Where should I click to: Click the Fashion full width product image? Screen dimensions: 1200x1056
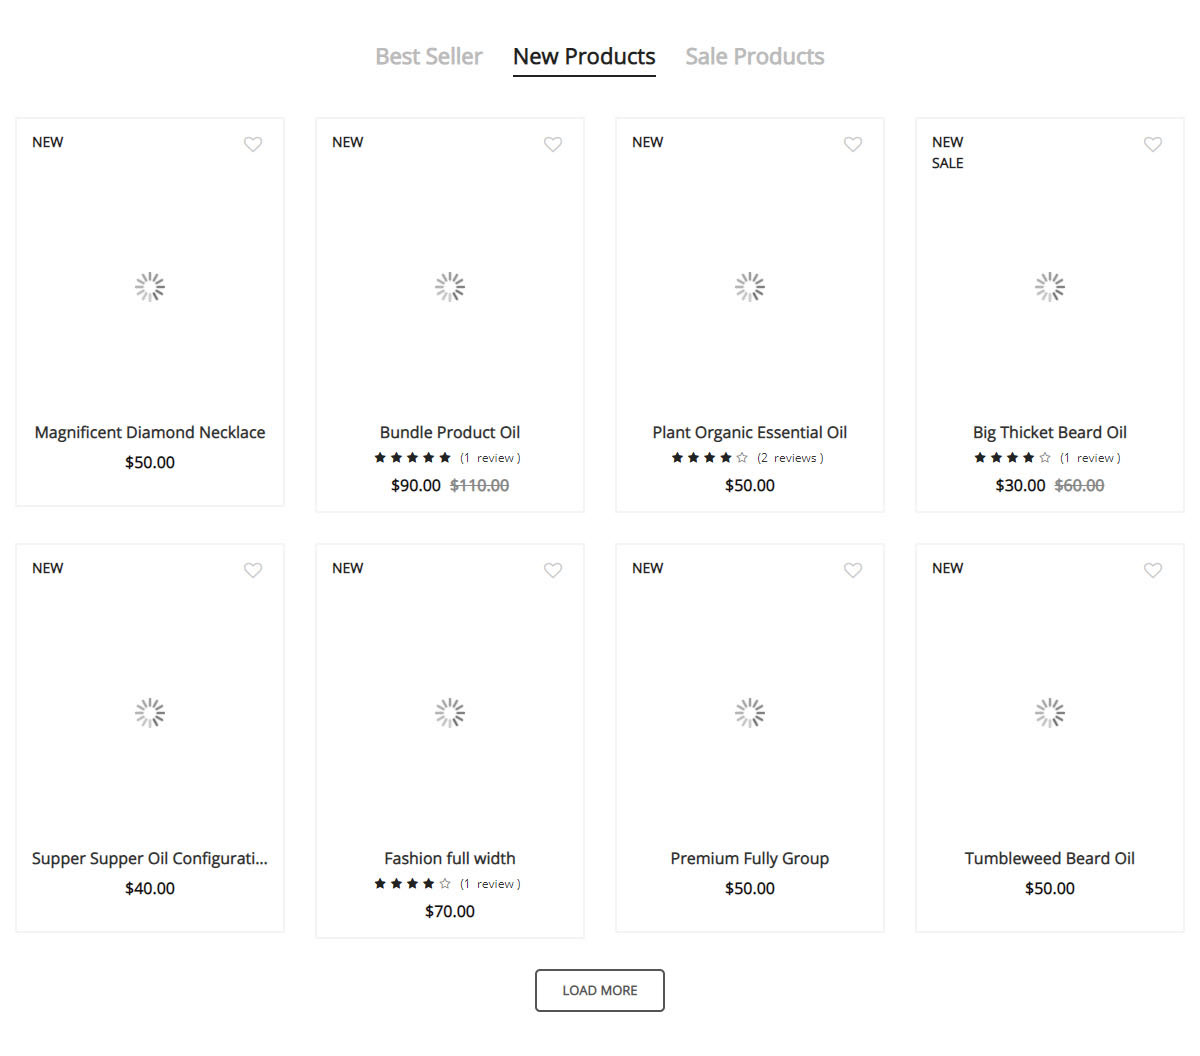click(x=450, y=713)
